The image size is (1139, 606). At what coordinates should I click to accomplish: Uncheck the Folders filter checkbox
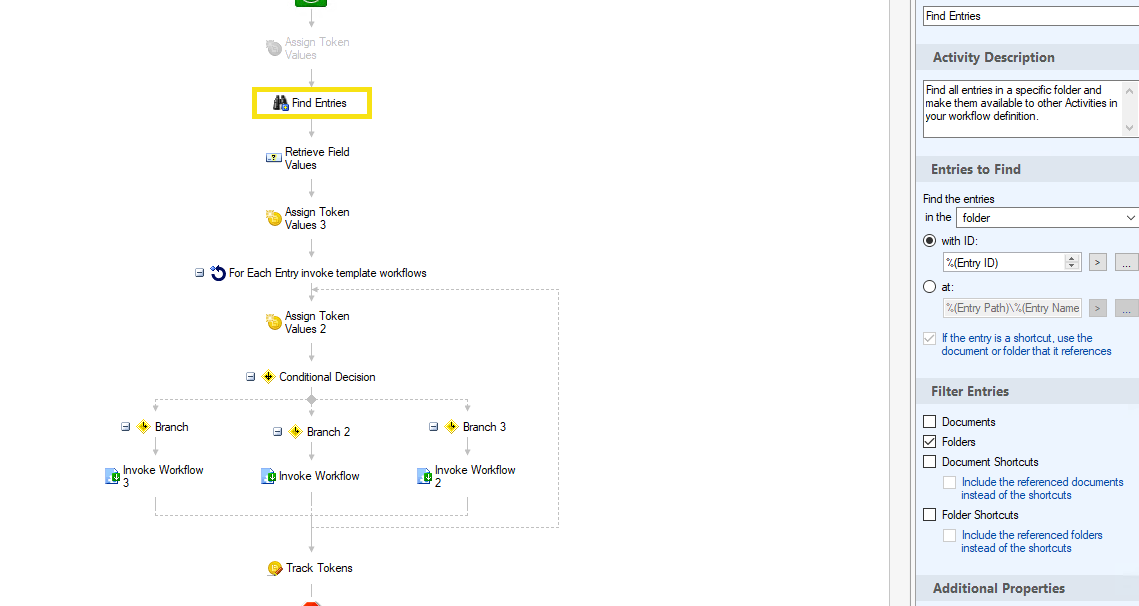point(929,441)
